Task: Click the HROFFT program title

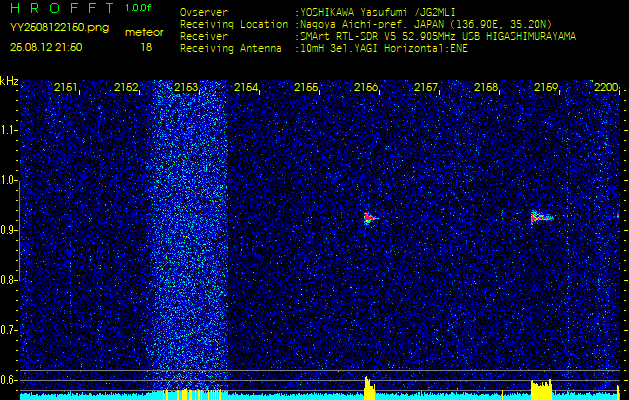Action: tap(63, 8)
